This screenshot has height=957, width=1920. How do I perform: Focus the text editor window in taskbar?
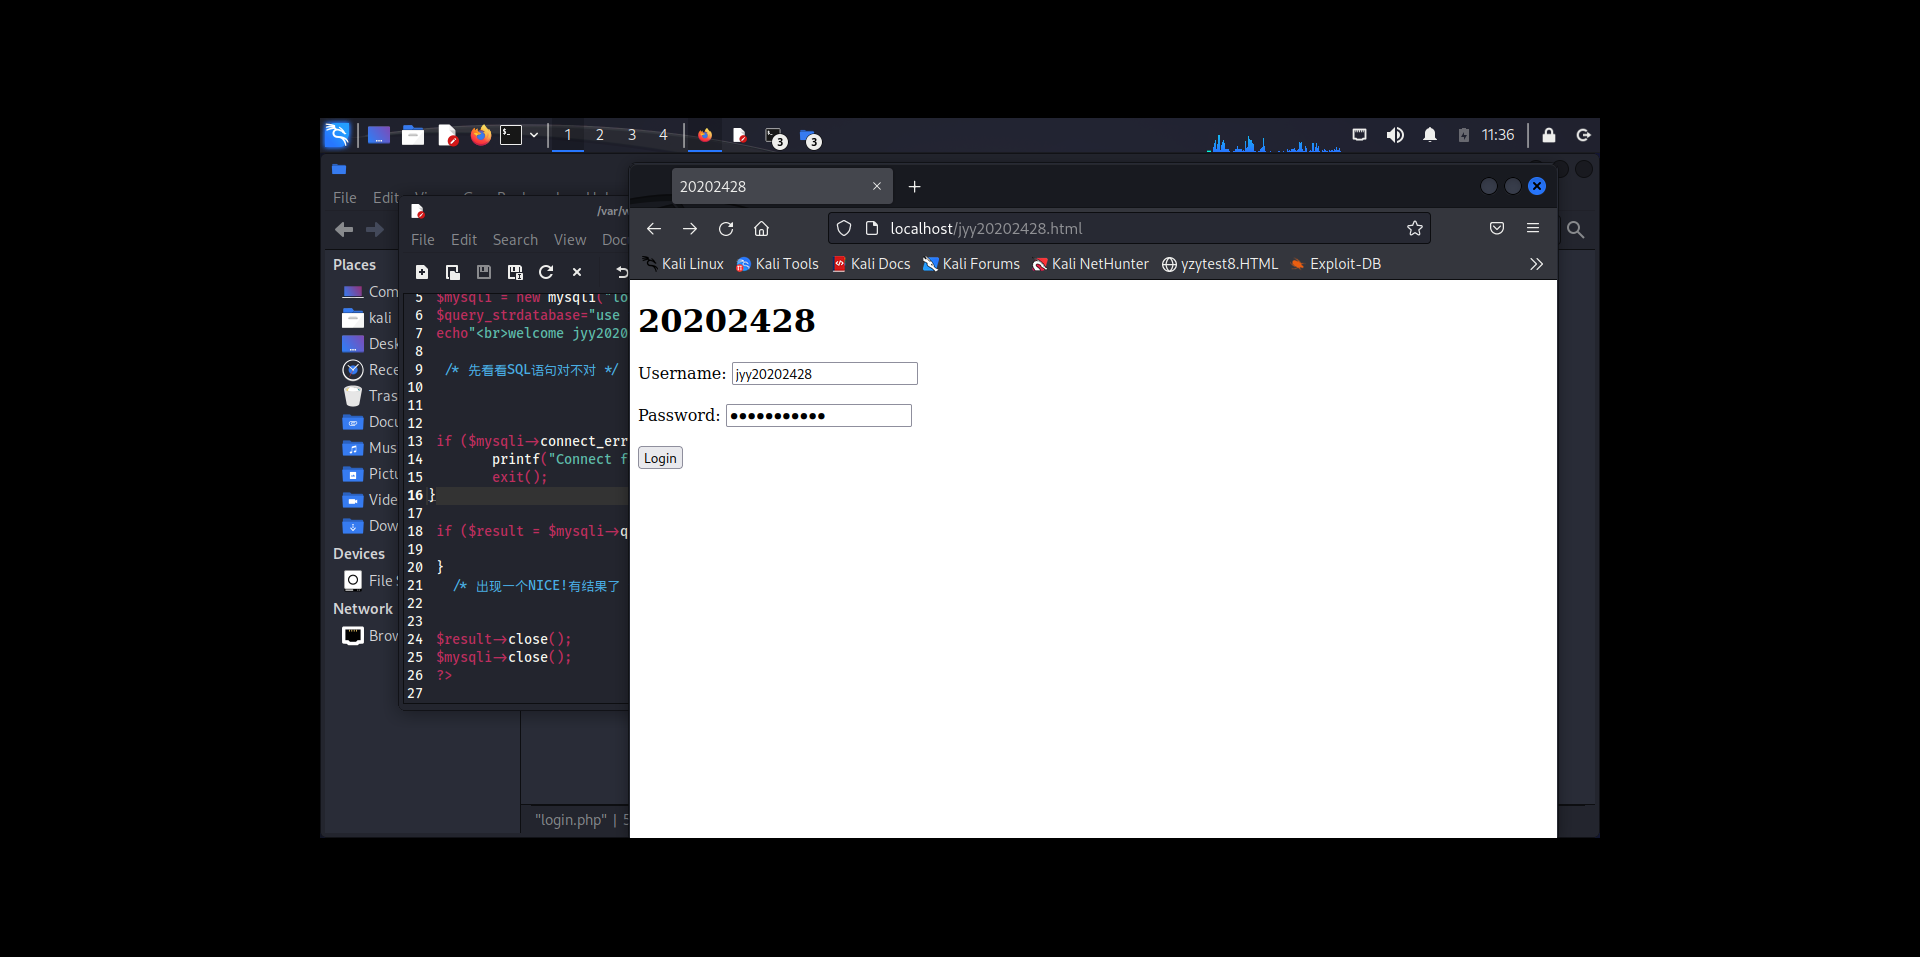740,135
